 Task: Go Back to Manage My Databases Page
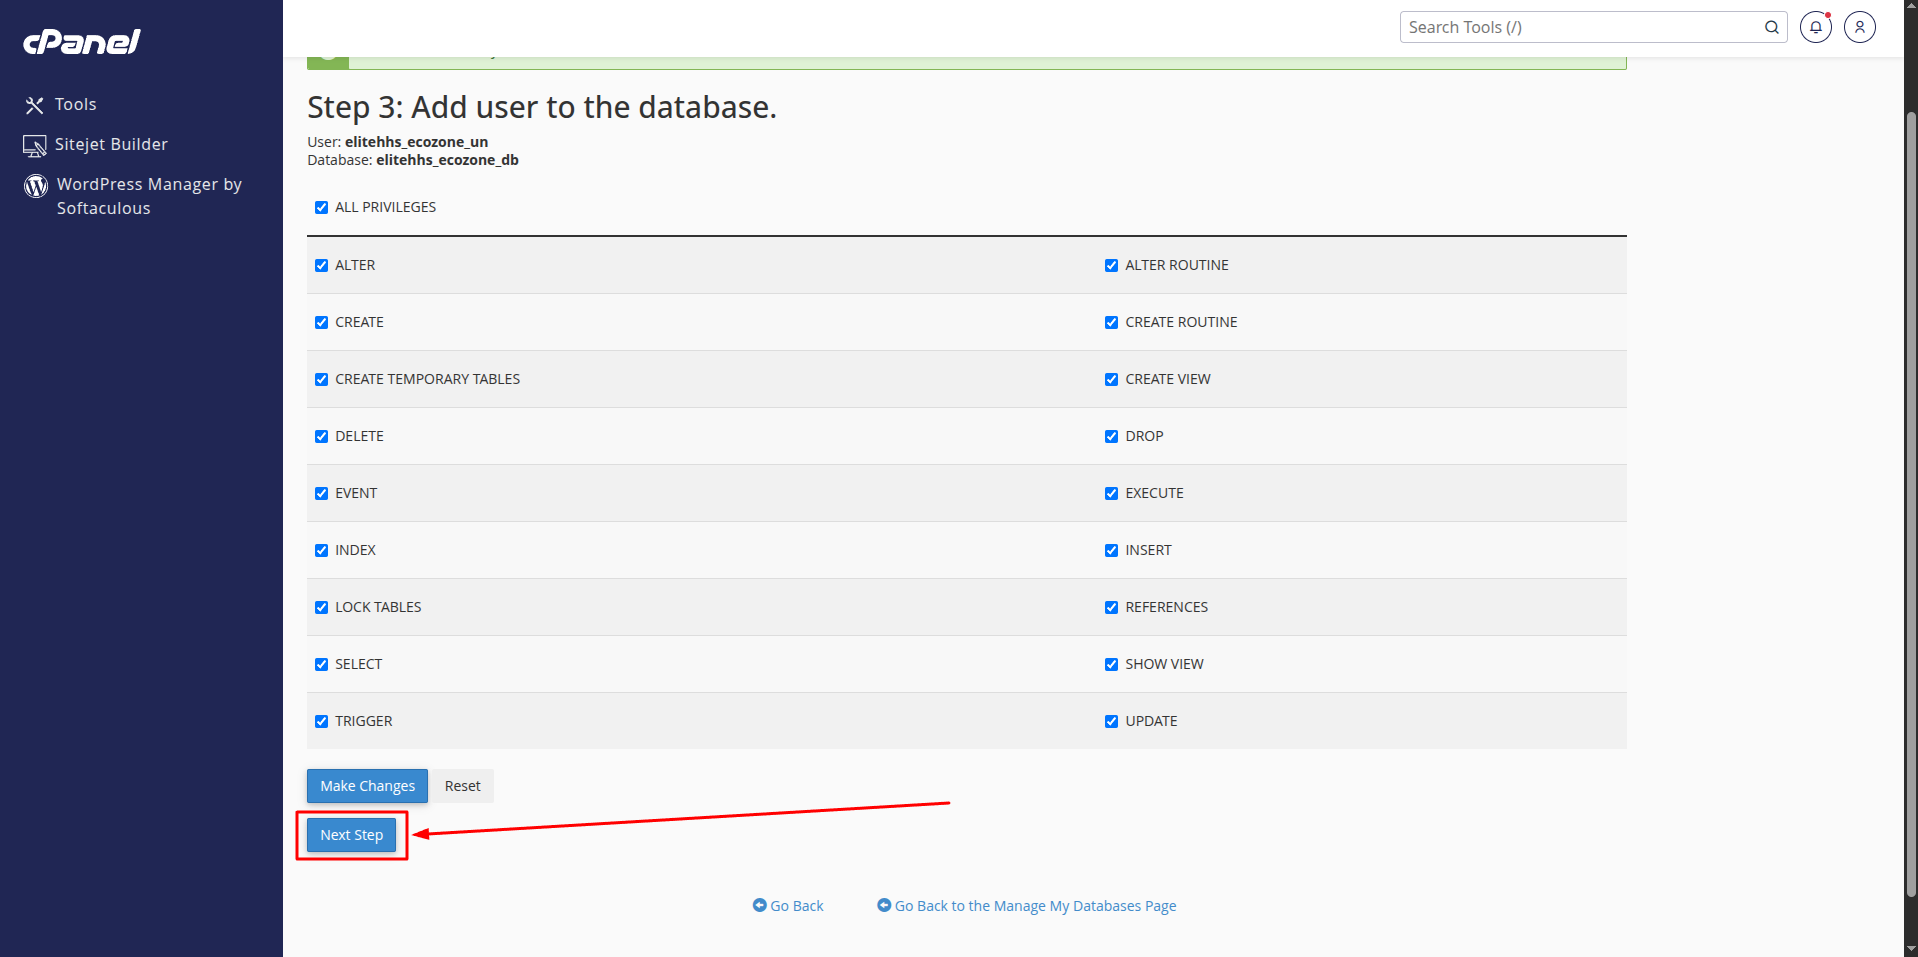coord(1035,906)
